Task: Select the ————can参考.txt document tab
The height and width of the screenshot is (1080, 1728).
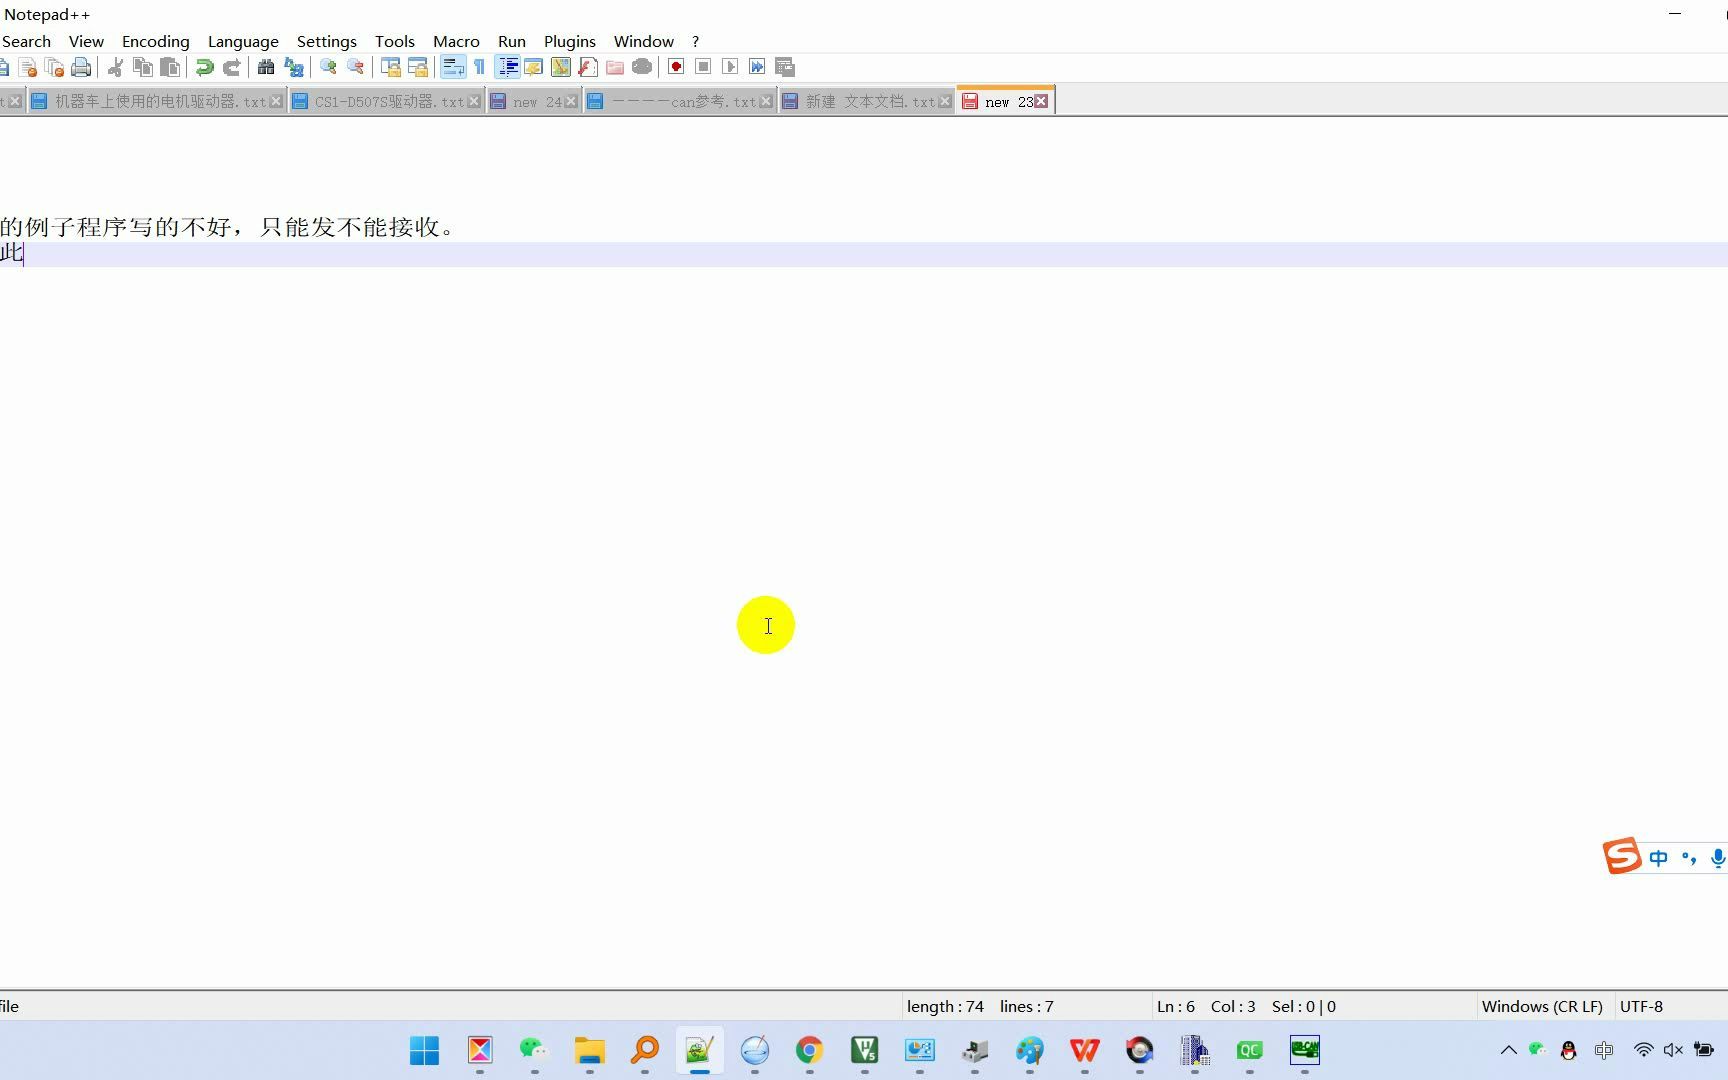Action: pyautogui.click(x=678, y=100)
